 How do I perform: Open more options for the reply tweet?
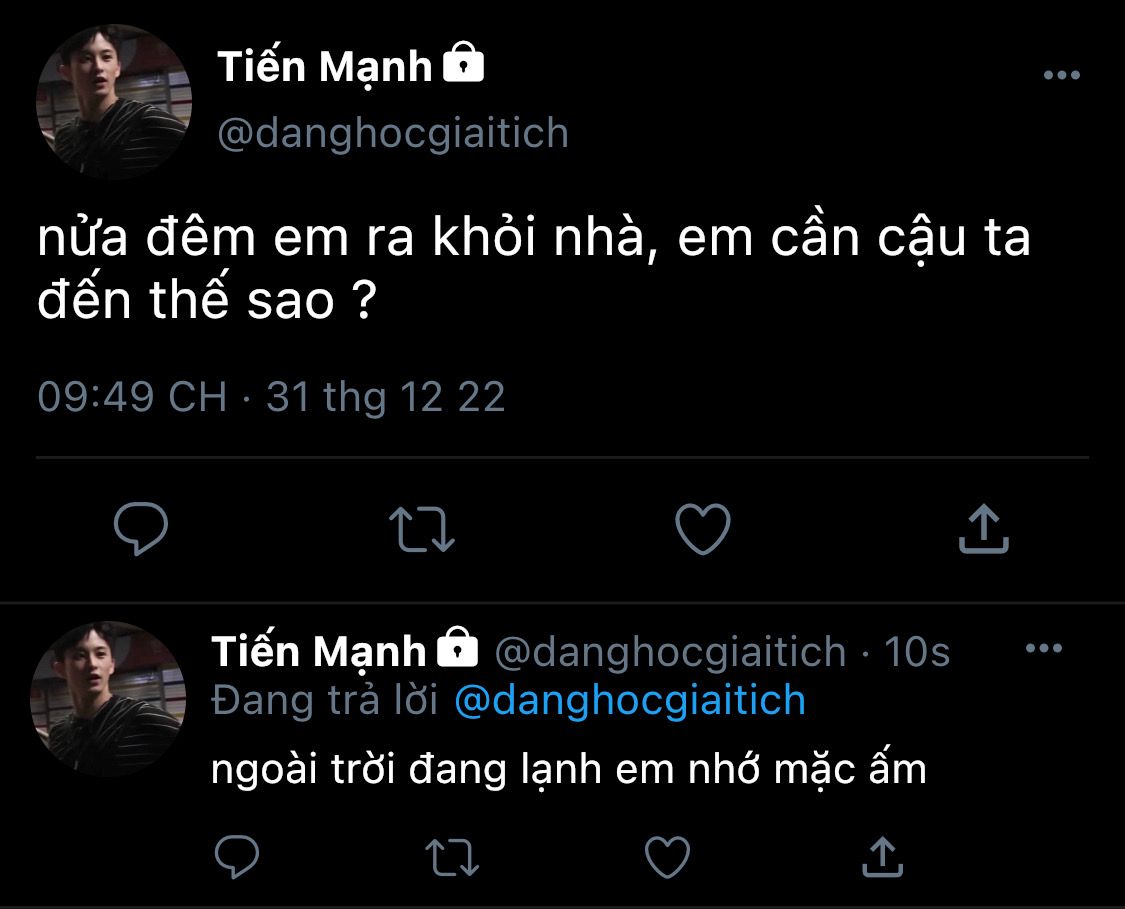click(1044, 649)
